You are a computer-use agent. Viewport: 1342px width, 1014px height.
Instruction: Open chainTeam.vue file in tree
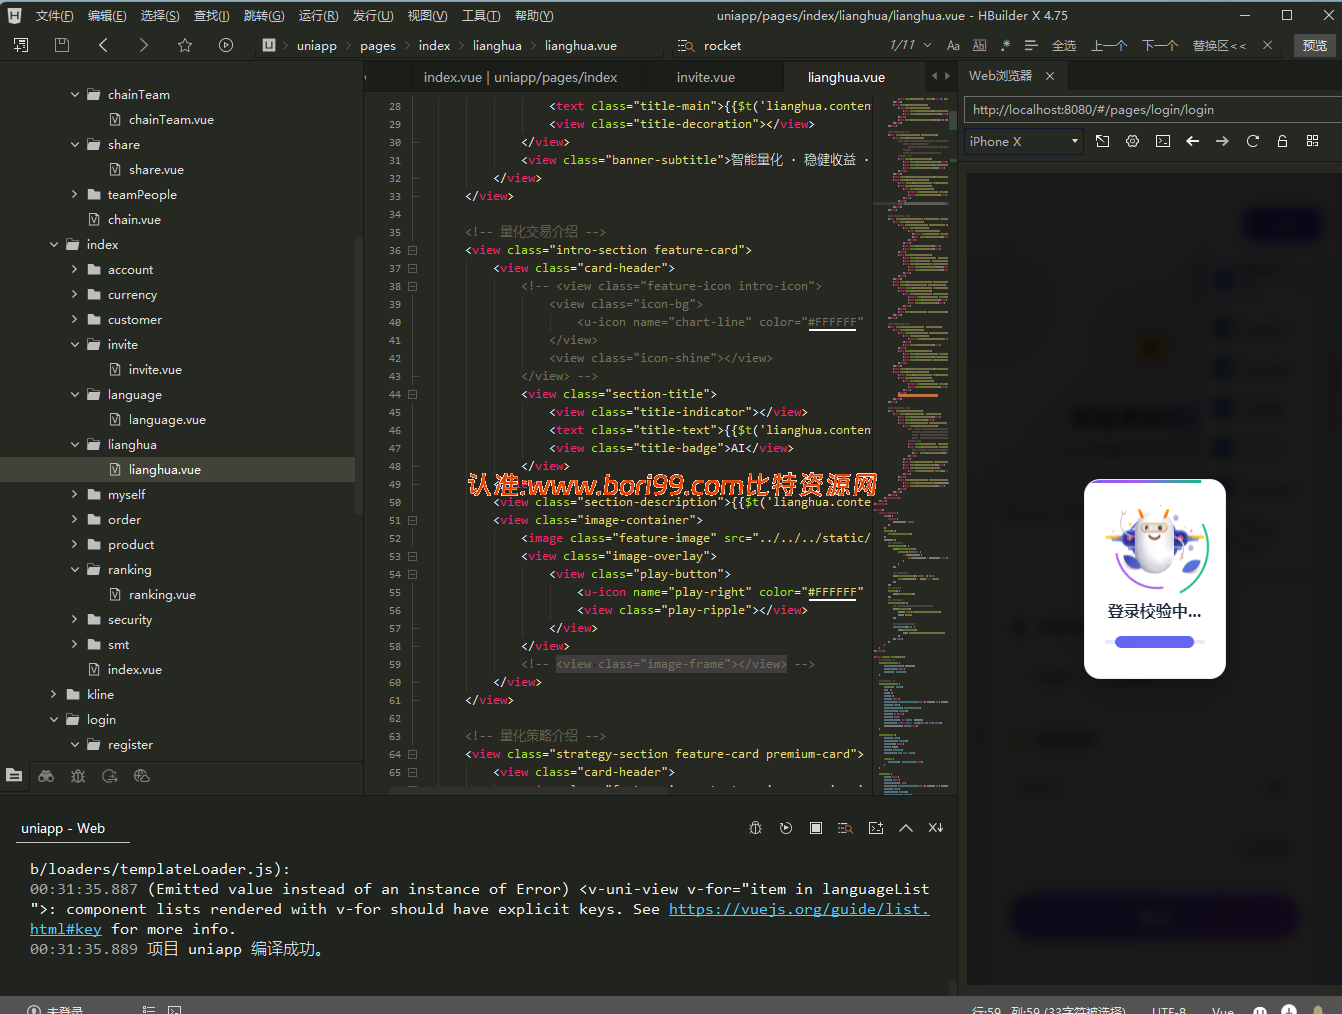pos(171,119)
